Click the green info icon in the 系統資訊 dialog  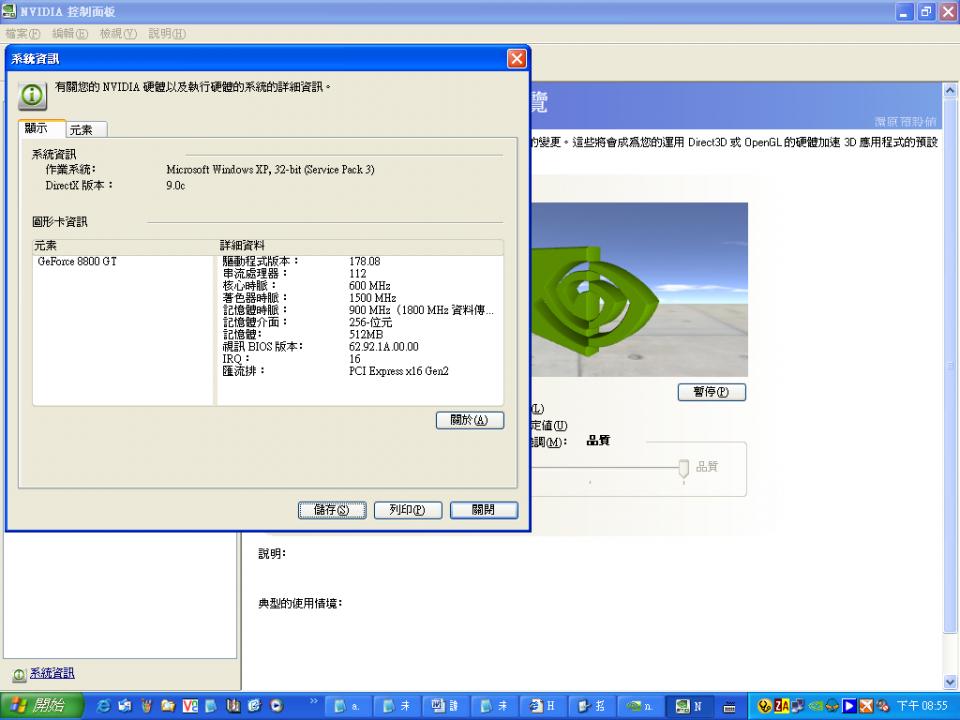coord(32,96)
